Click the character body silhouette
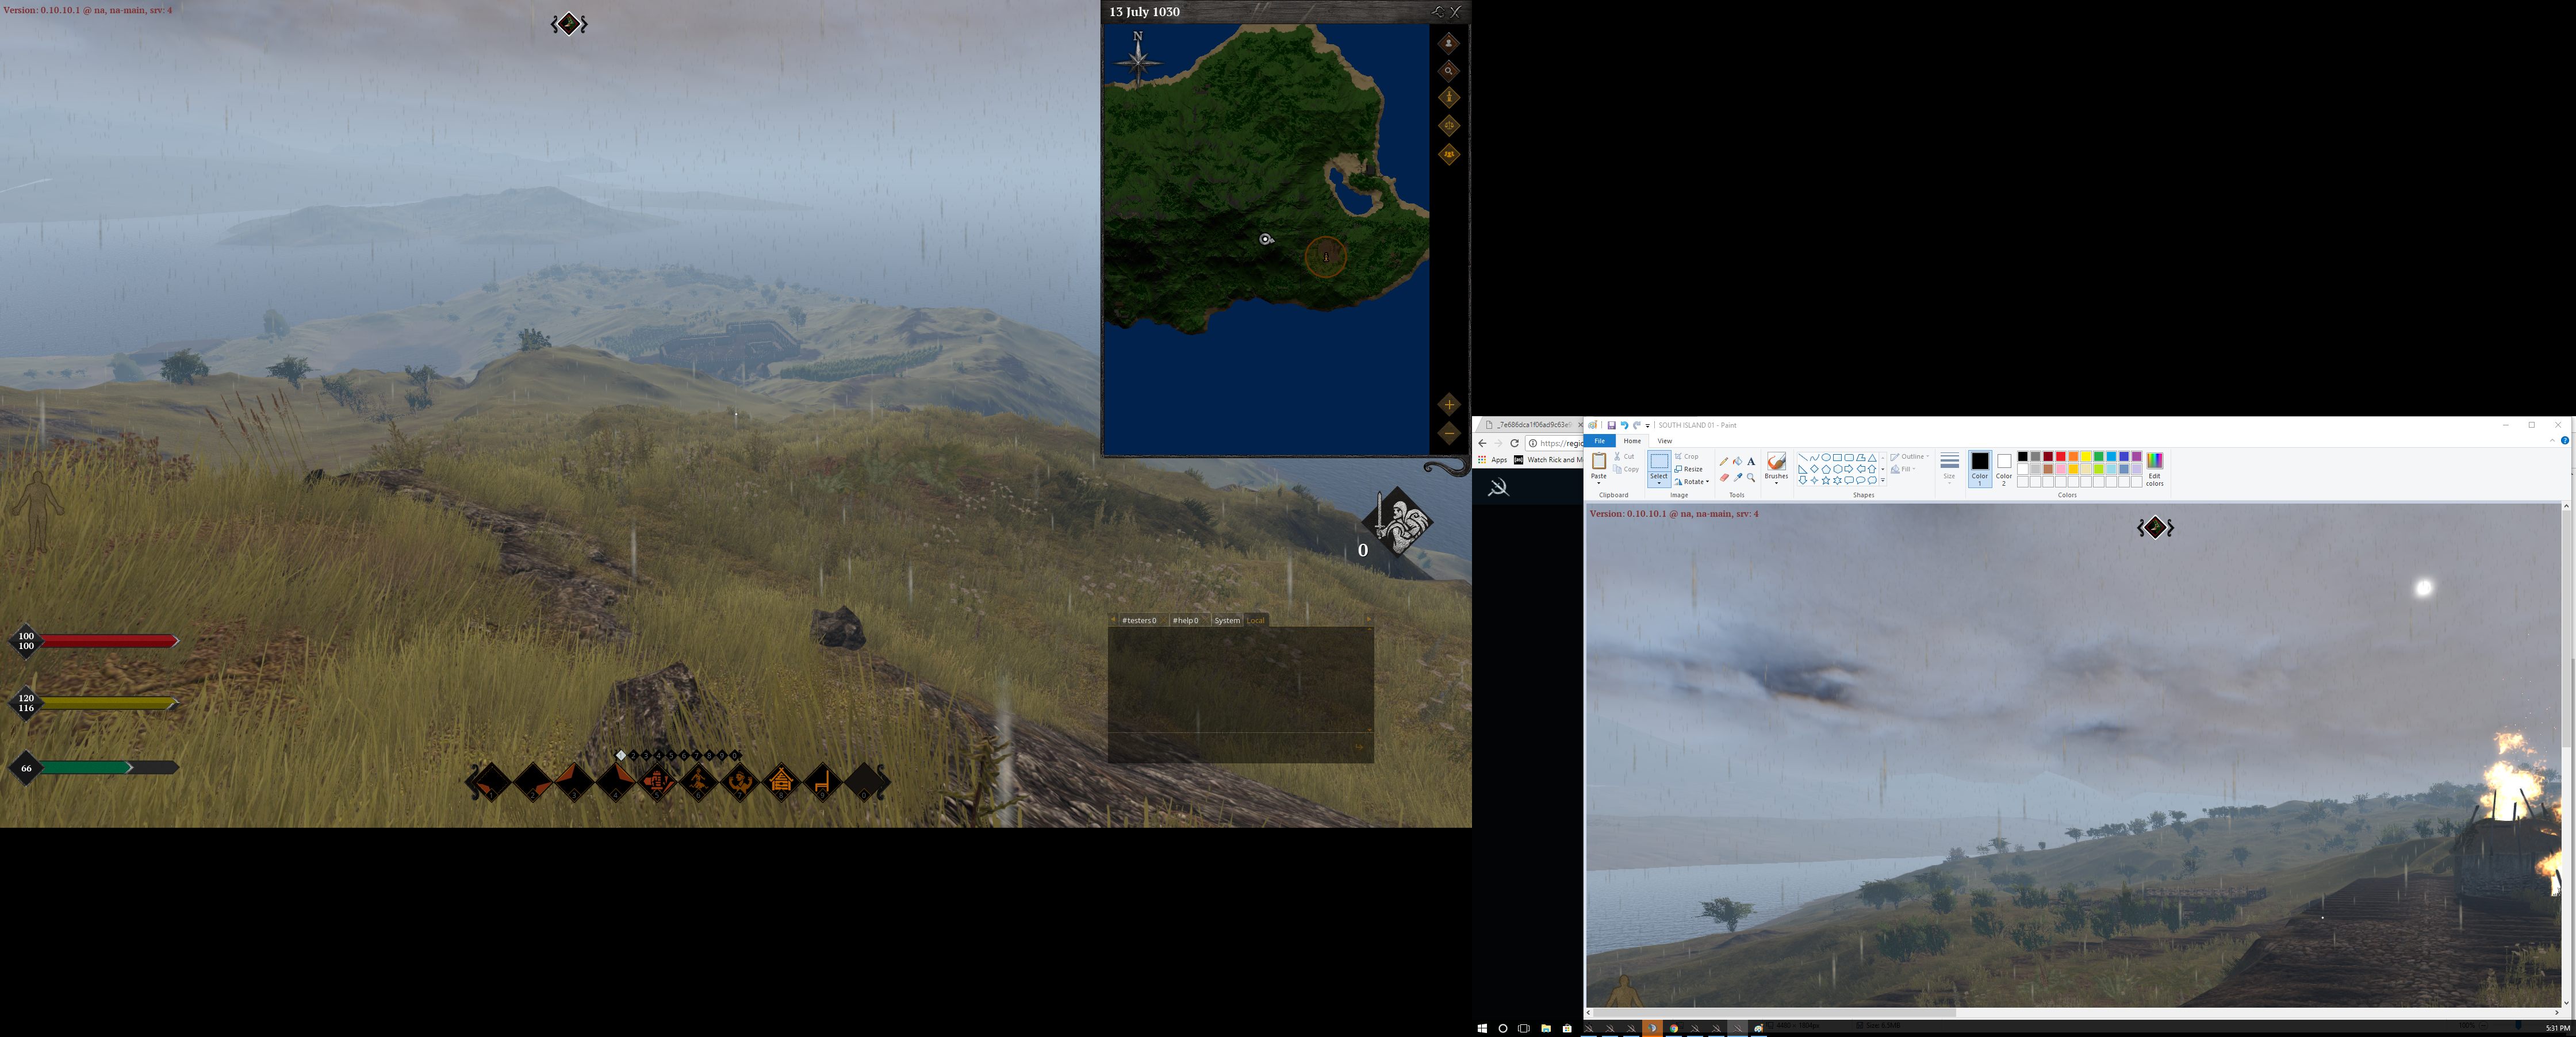This screenshot has width=2576, height=1037. 37,512
